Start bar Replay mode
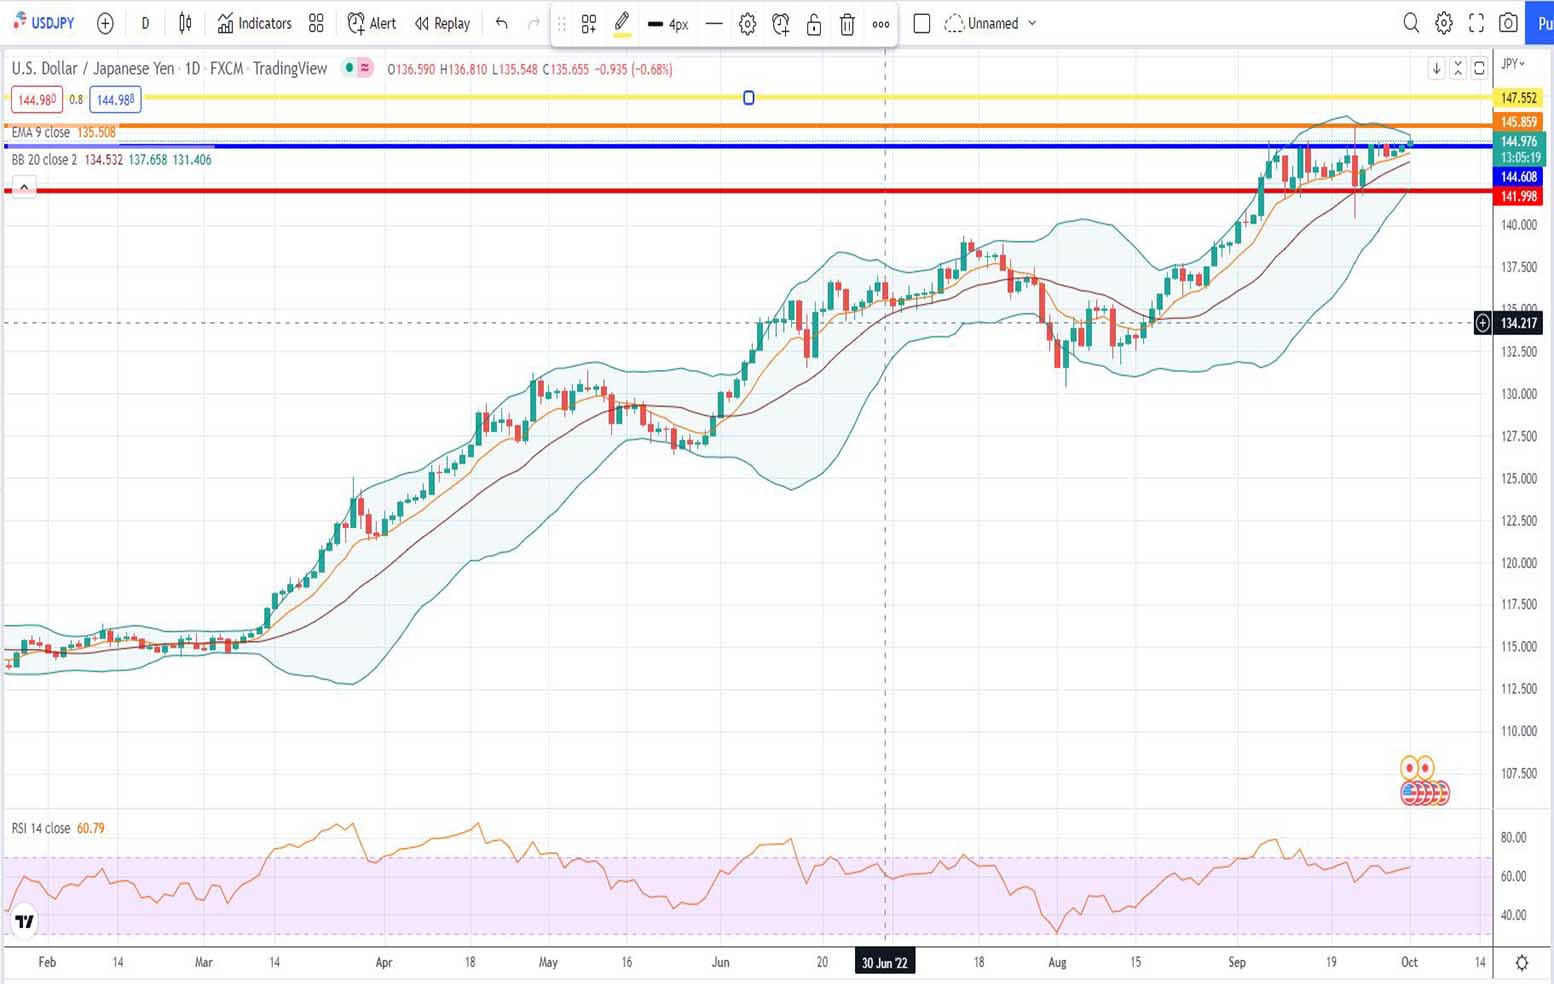This screenshot has width=1554, height=984. 442,23
